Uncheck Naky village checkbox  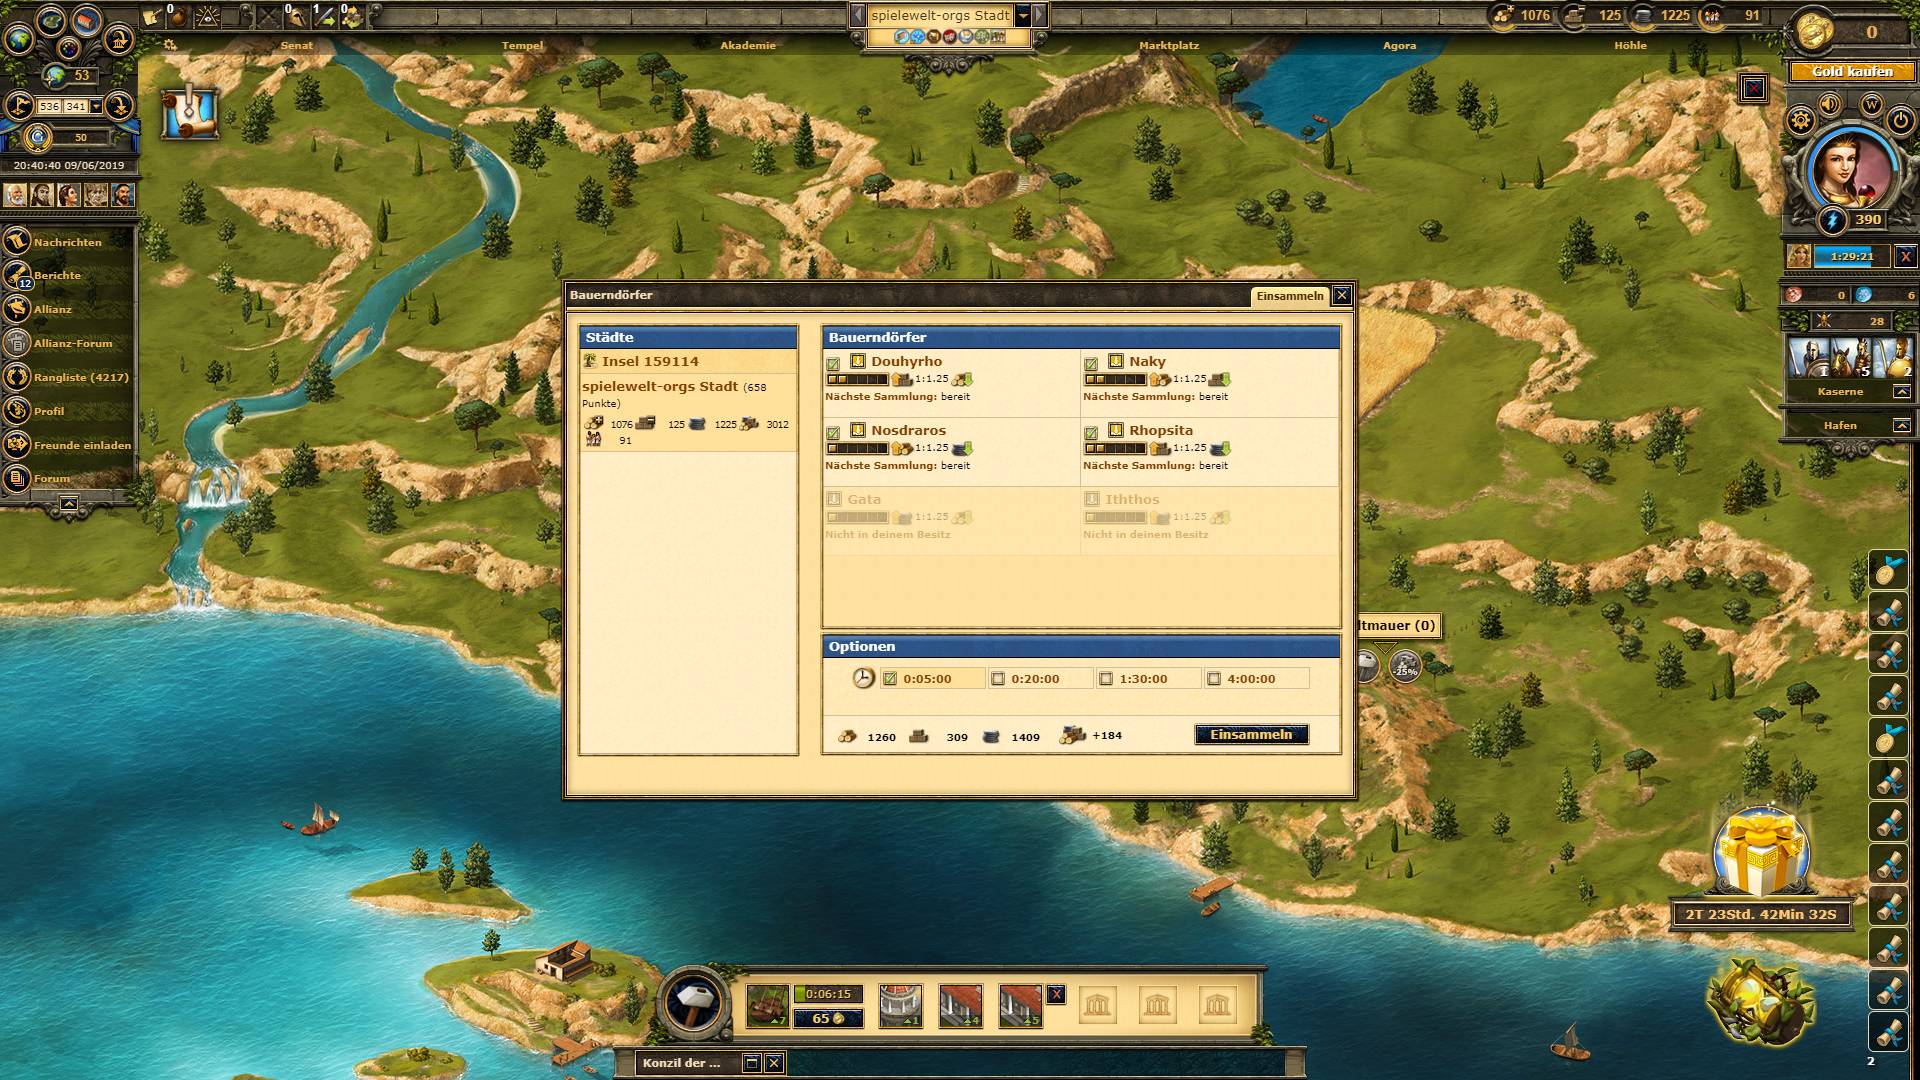tap(1091, 364)
